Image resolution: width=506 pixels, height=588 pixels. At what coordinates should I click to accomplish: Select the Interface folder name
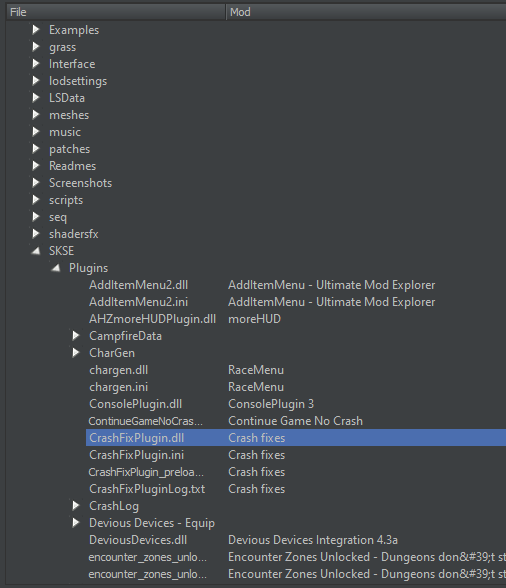(72, 64)
